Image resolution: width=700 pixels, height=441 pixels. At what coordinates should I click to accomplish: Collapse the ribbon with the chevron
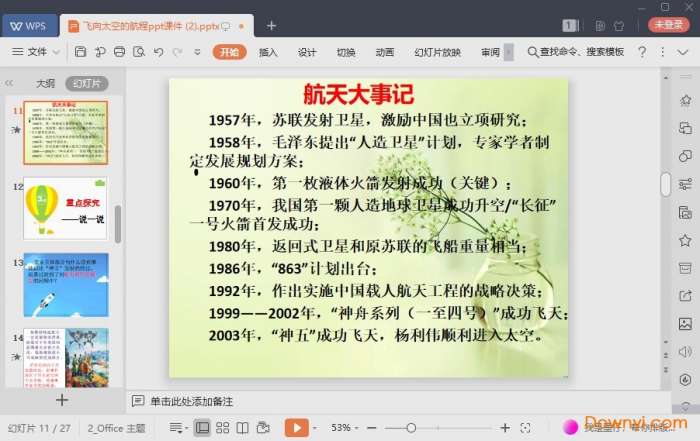tap(683, 52)
